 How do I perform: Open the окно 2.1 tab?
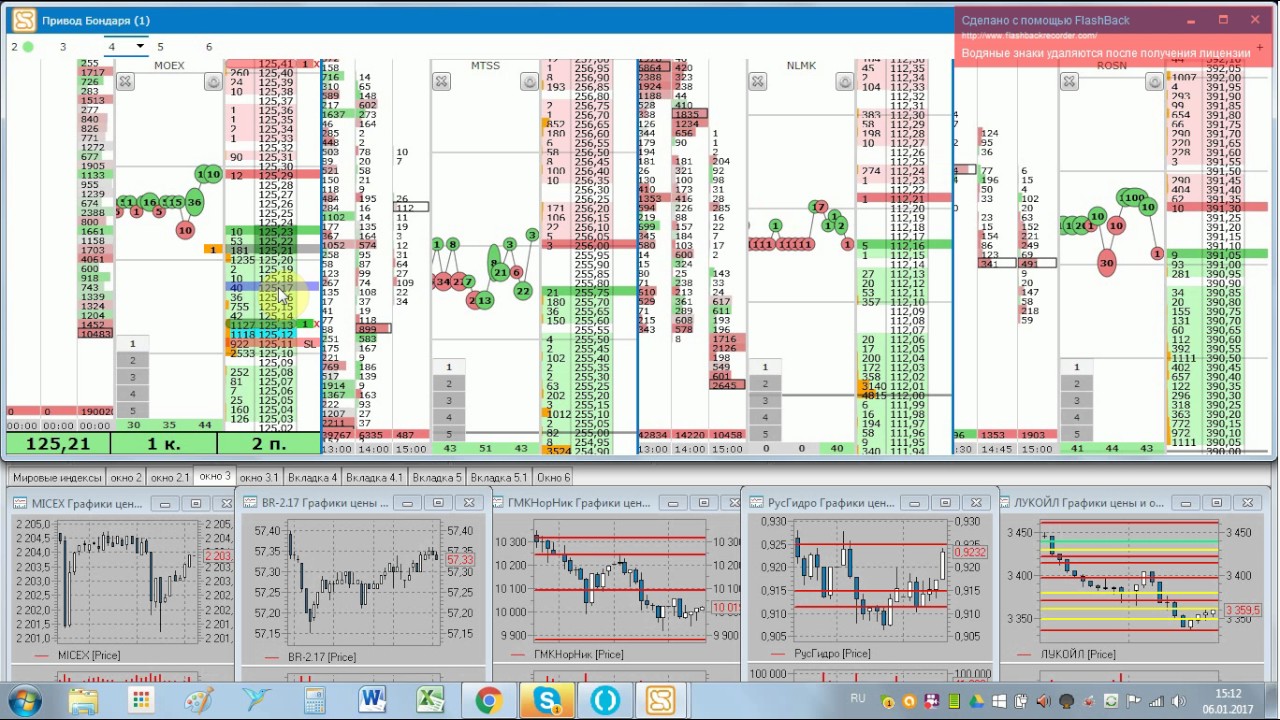170,478
